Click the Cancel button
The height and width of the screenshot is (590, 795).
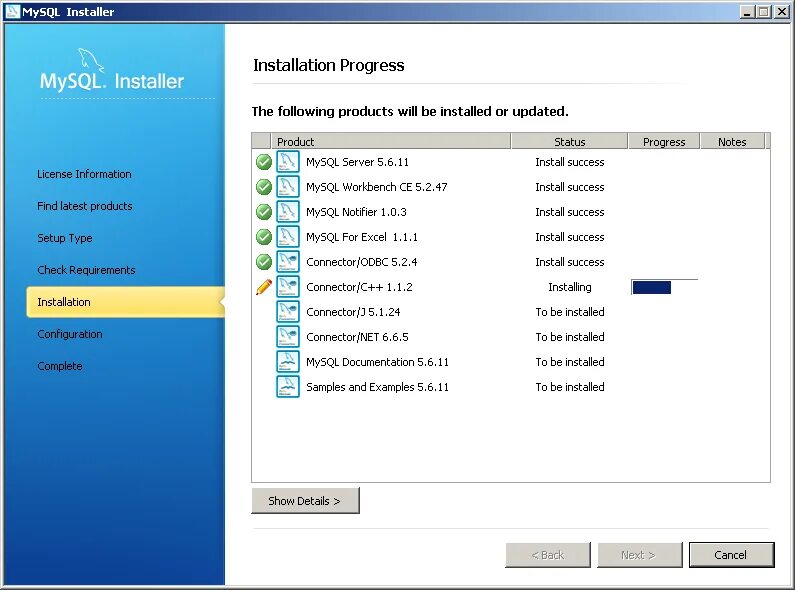pos(731,555)
